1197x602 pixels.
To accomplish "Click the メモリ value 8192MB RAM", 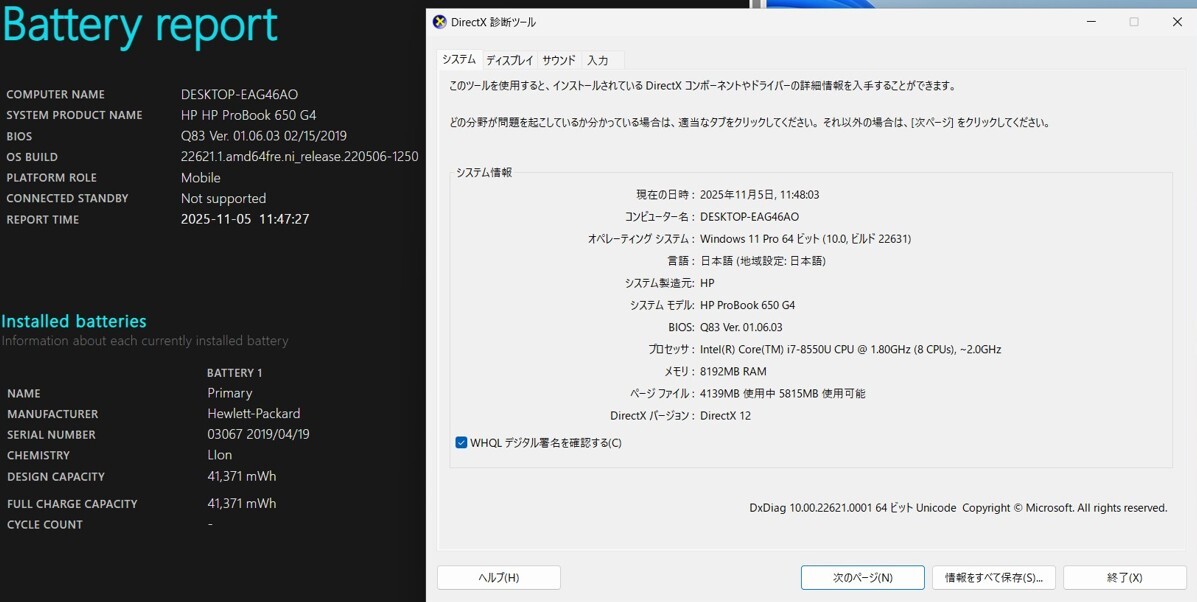I will coord(733,372).
